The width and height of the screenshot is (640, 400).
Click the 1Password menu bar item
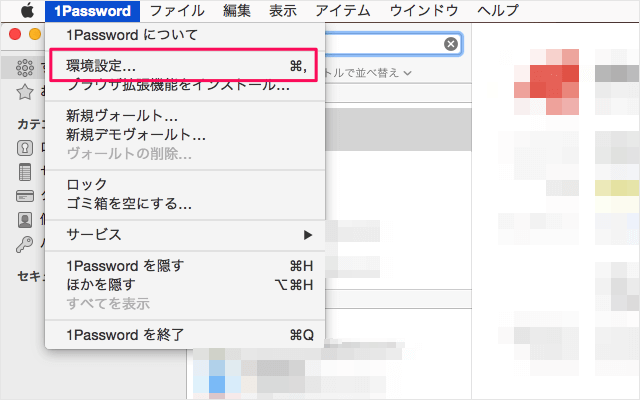92,11
